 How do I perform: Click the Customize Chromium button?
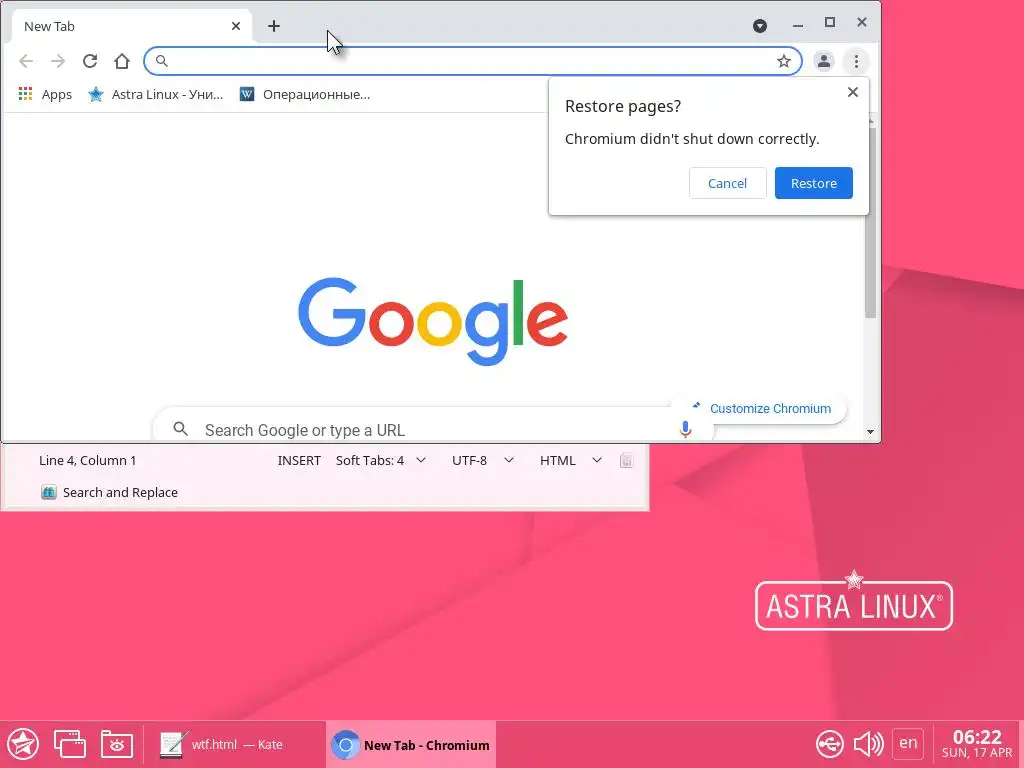[x=761, y=408]
